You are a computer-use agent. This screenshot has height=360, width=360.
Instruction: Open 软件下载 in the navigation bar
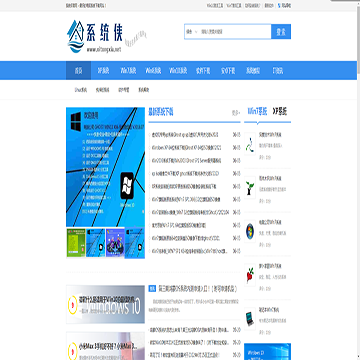203,71
